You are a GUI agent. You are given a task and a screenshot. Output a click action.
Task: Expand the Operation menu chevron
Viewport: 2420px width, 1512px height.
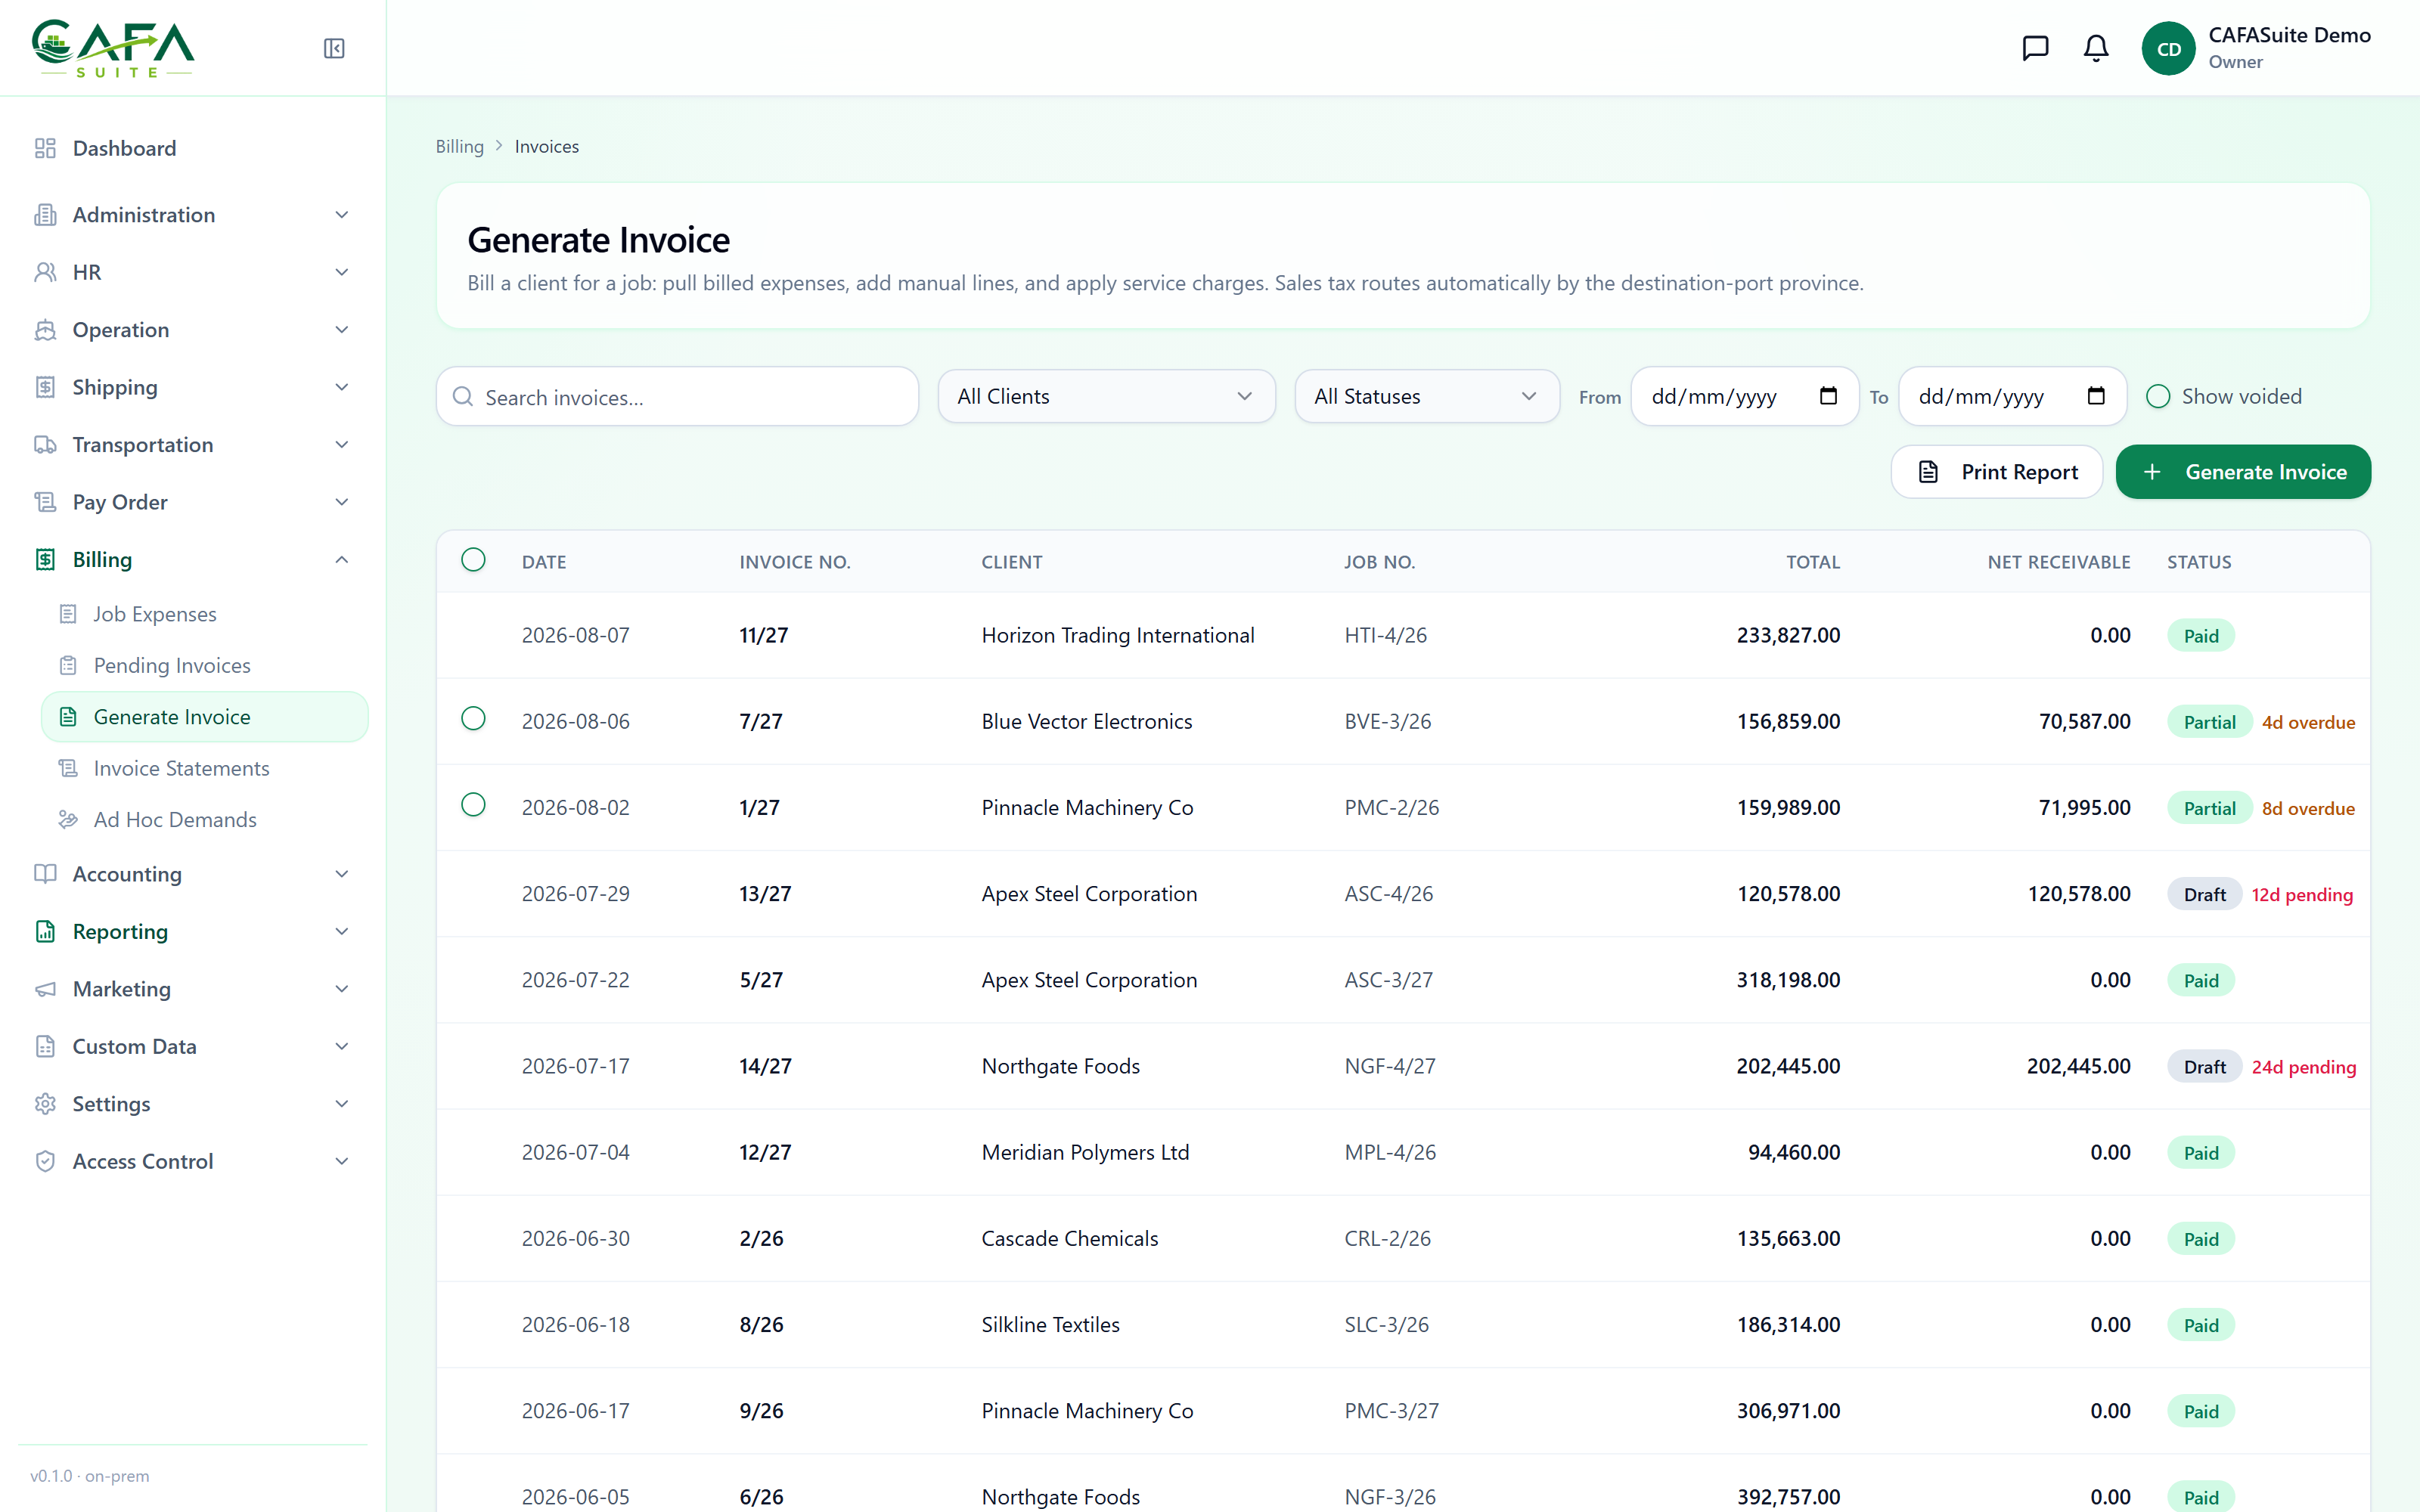(341, 330)
